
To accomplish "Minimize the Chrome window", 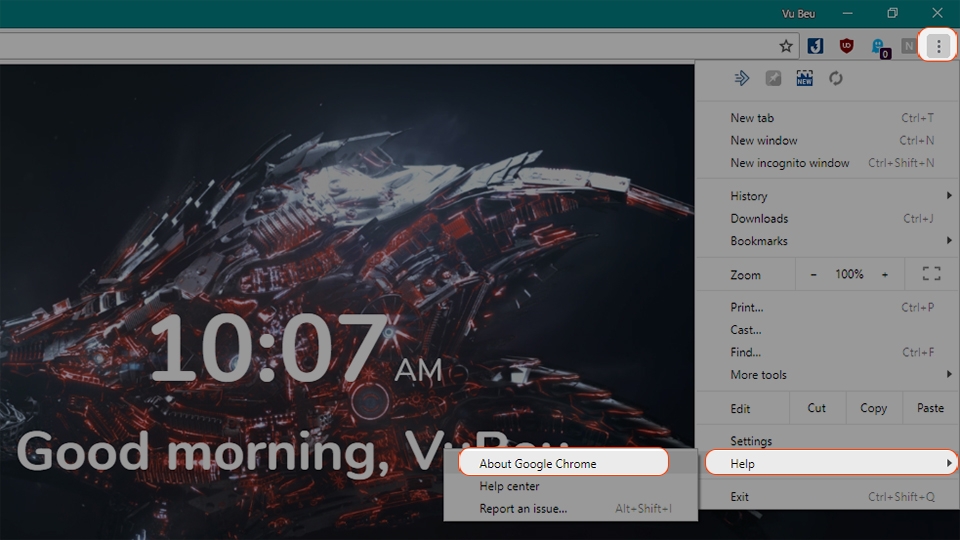I will 847,13.
